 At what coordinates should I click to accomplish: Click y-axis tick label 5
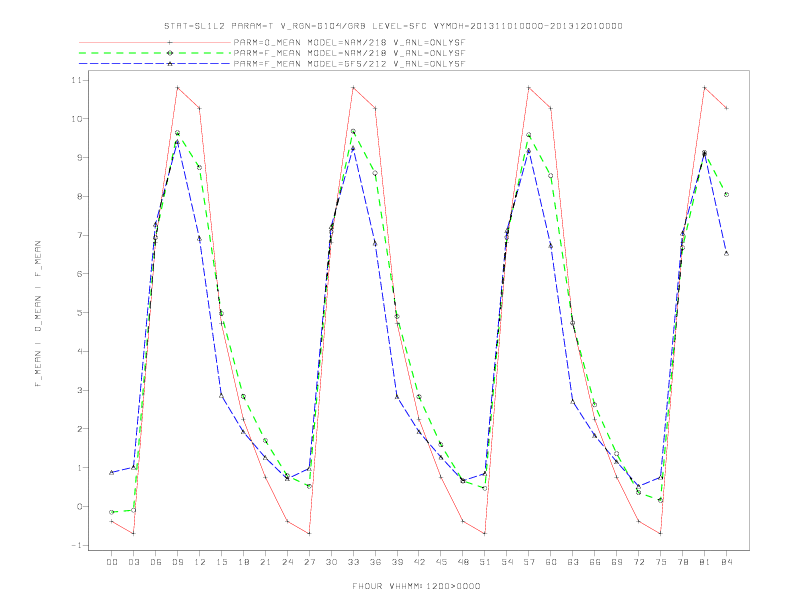coord(80,313)
